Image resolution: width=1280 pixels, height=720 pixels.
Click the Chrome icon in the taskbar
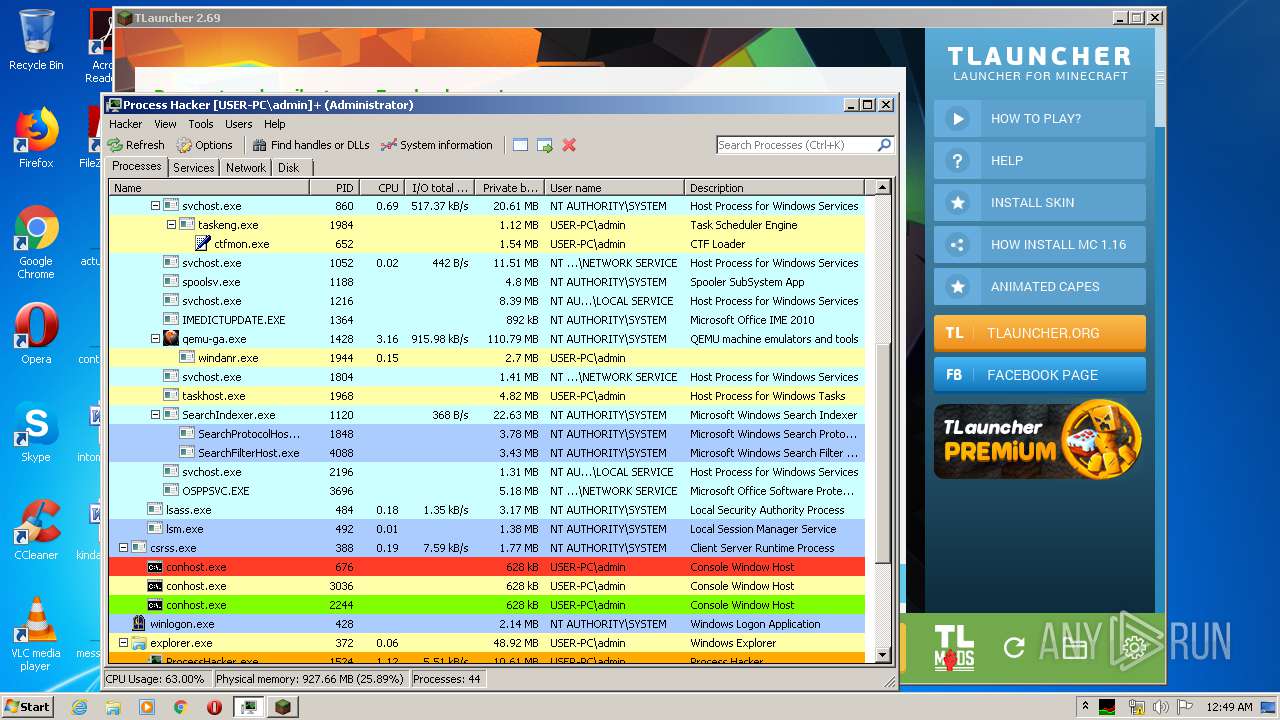point(181,706)
